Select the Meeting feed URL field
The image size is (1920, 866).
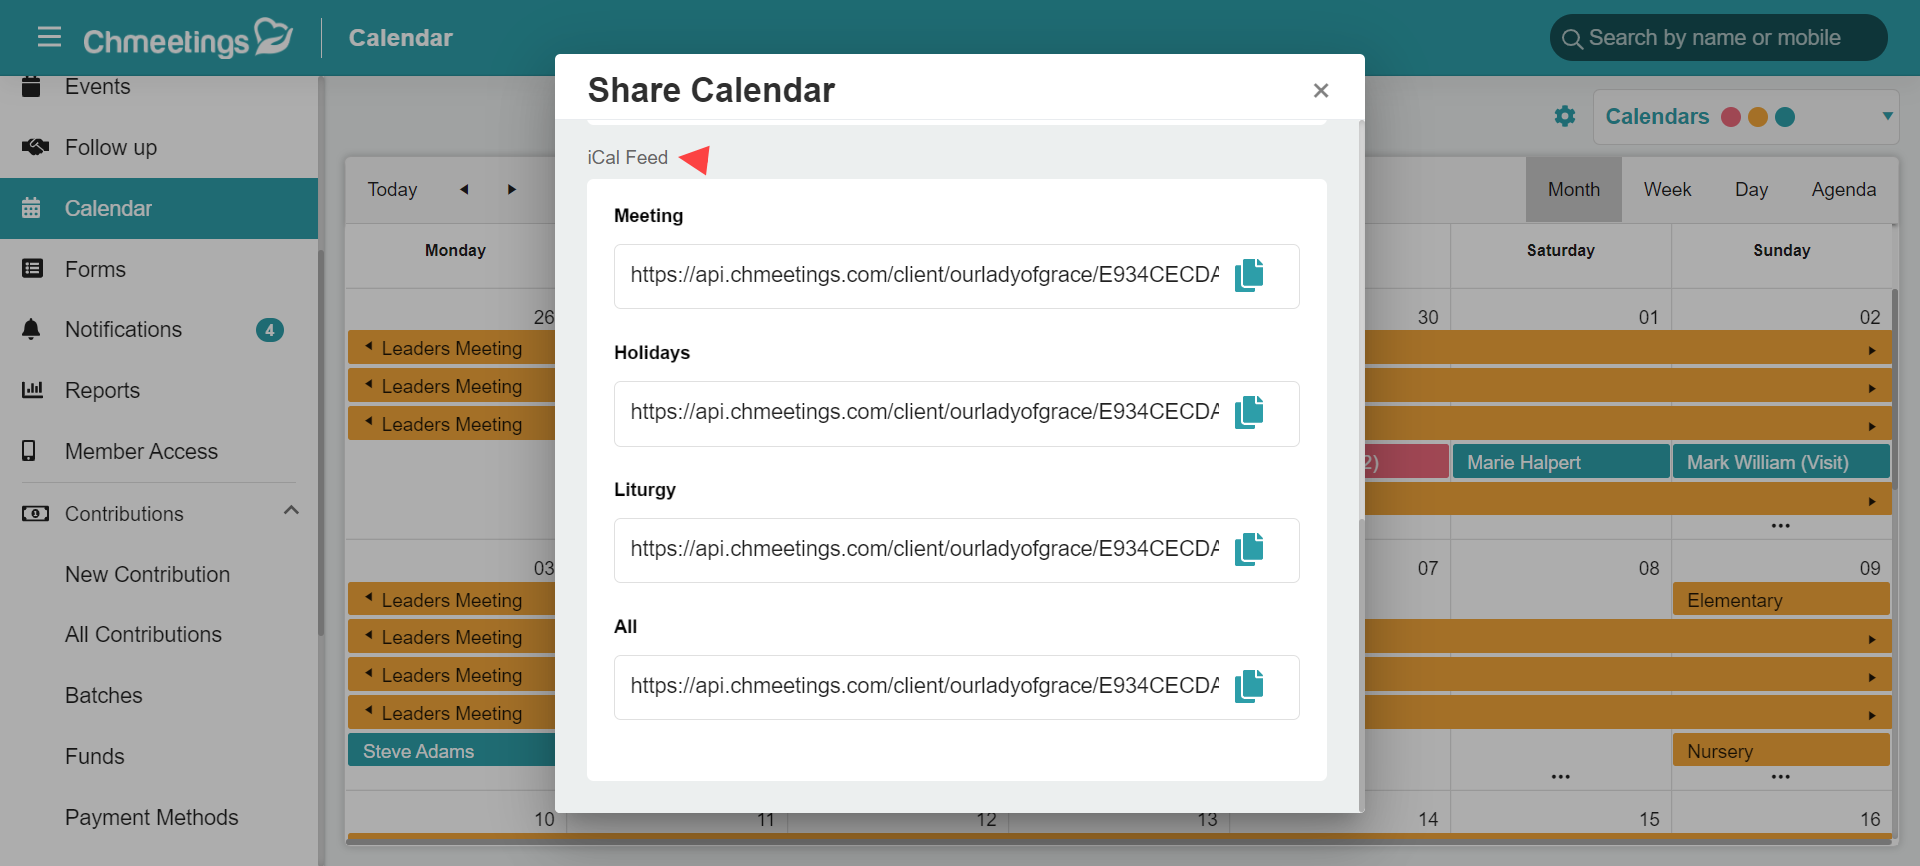coord(924,275)
